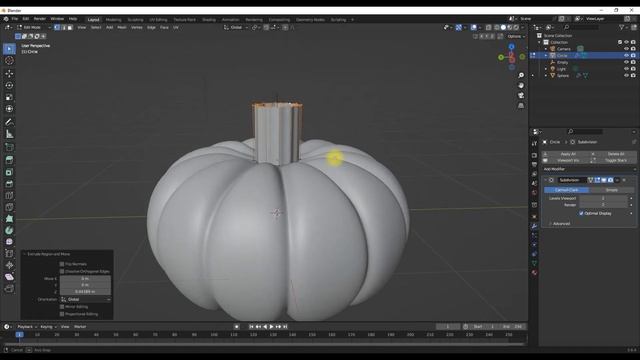Open the Mesh menu in viewport header
This screenshot has width=640, height=360.
pyautogui.click(x=122, y=27)
